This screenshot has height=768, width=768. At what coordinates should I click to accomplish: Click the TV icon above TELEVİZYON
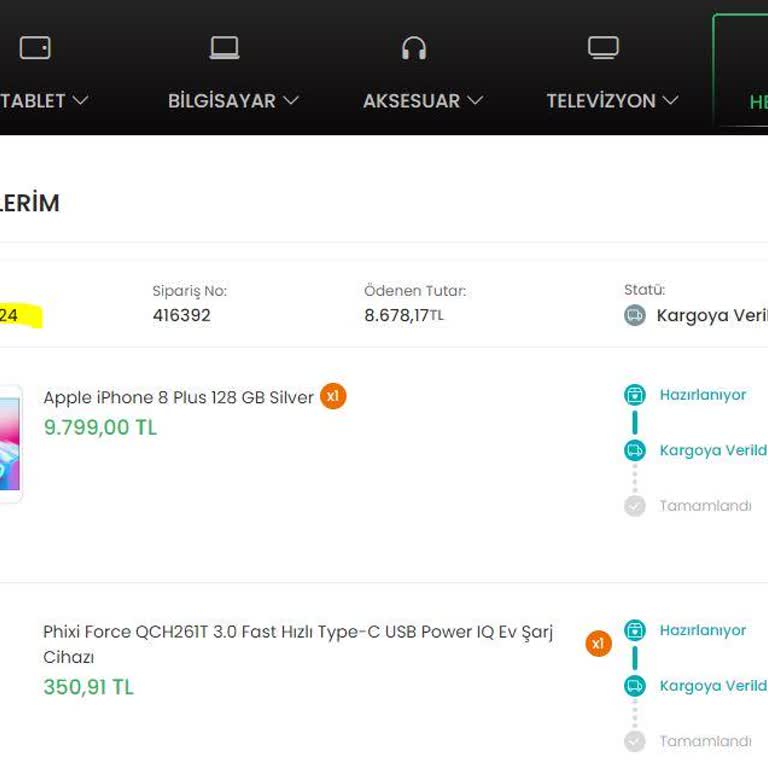[x=603, y=48]
